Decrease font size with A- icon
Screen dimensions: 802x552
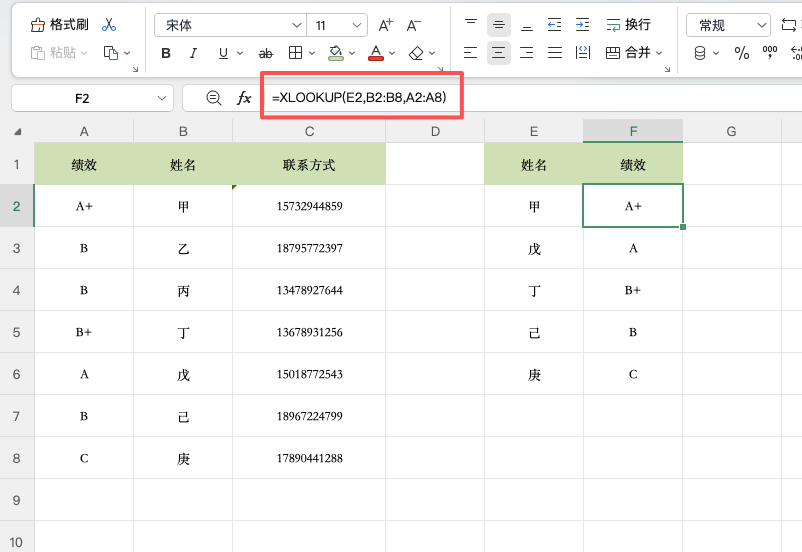(x=413, y=25)
